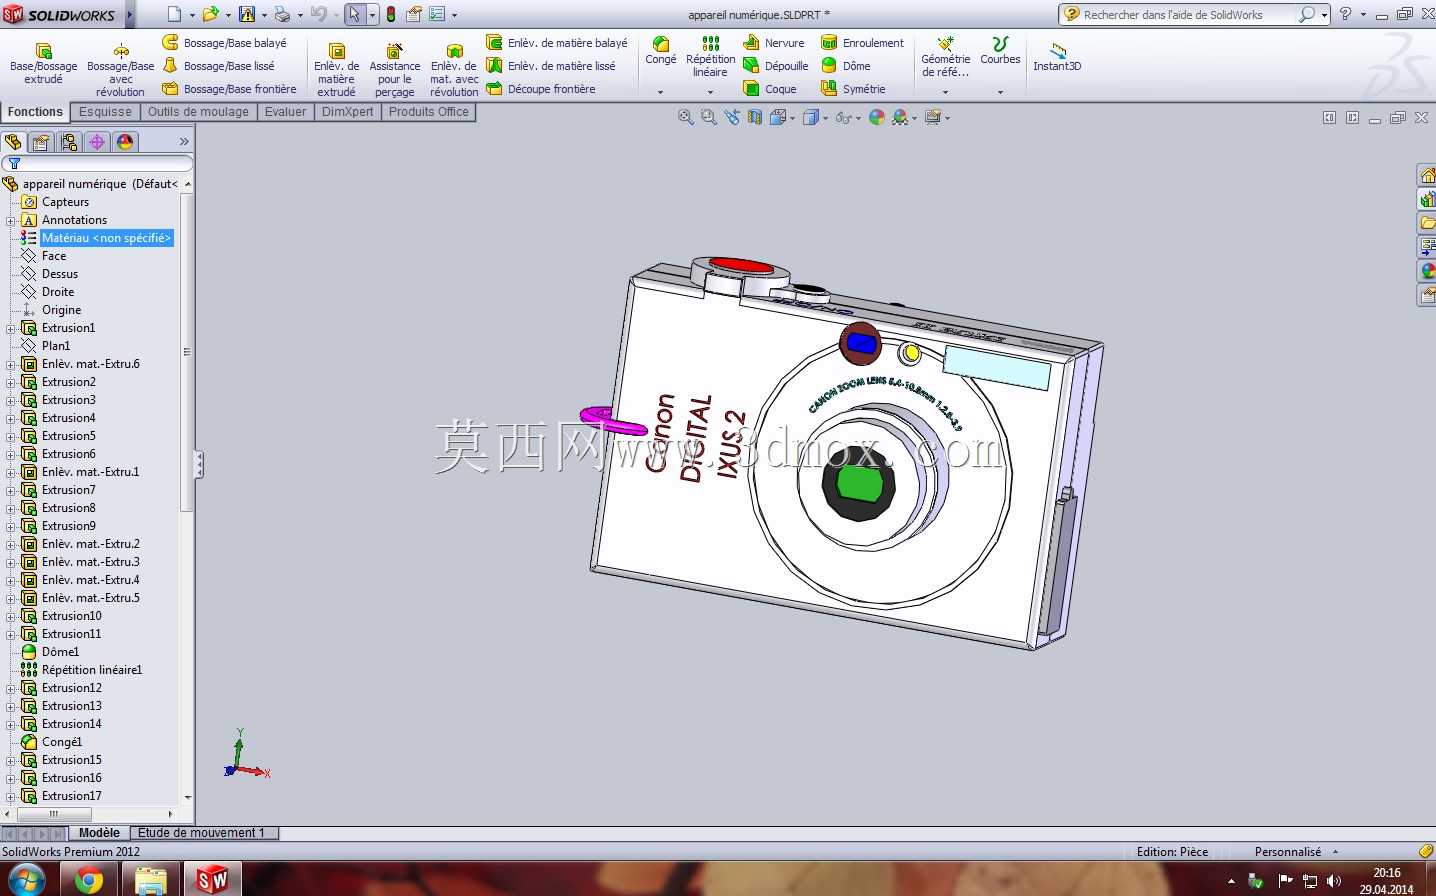Viewport: 1436px width, 896px height.
Task: Select Bossage/Base avec révolution tool
Action: pos(120,70)
